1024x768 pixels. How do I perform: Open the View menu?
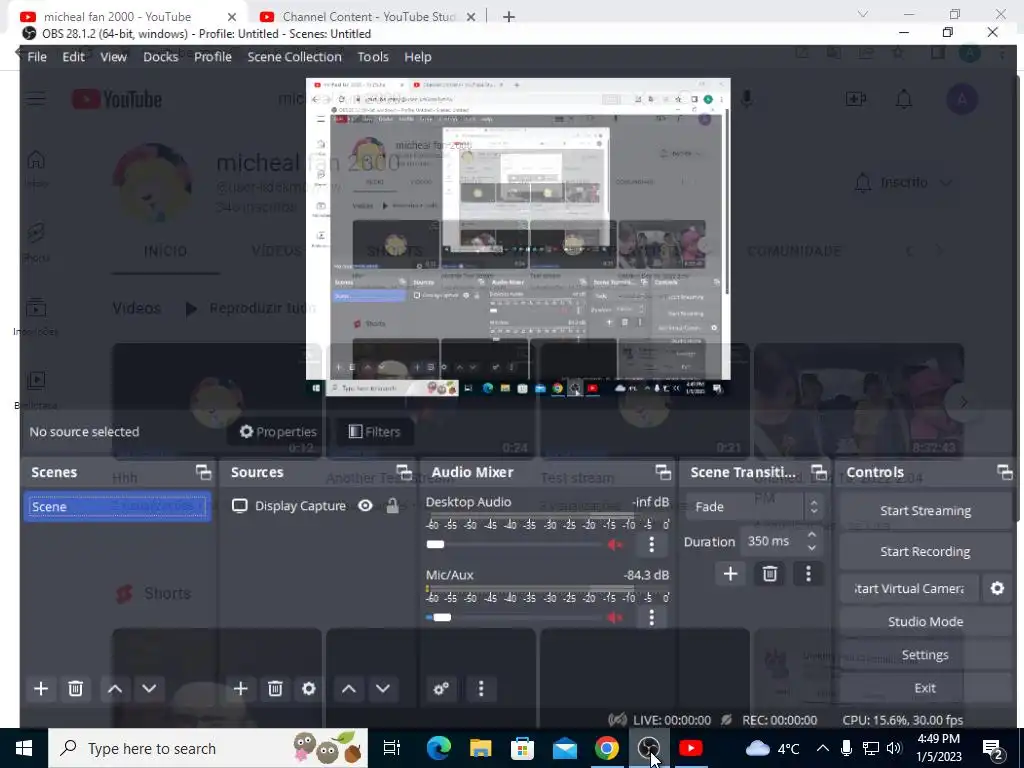point(113,57)
